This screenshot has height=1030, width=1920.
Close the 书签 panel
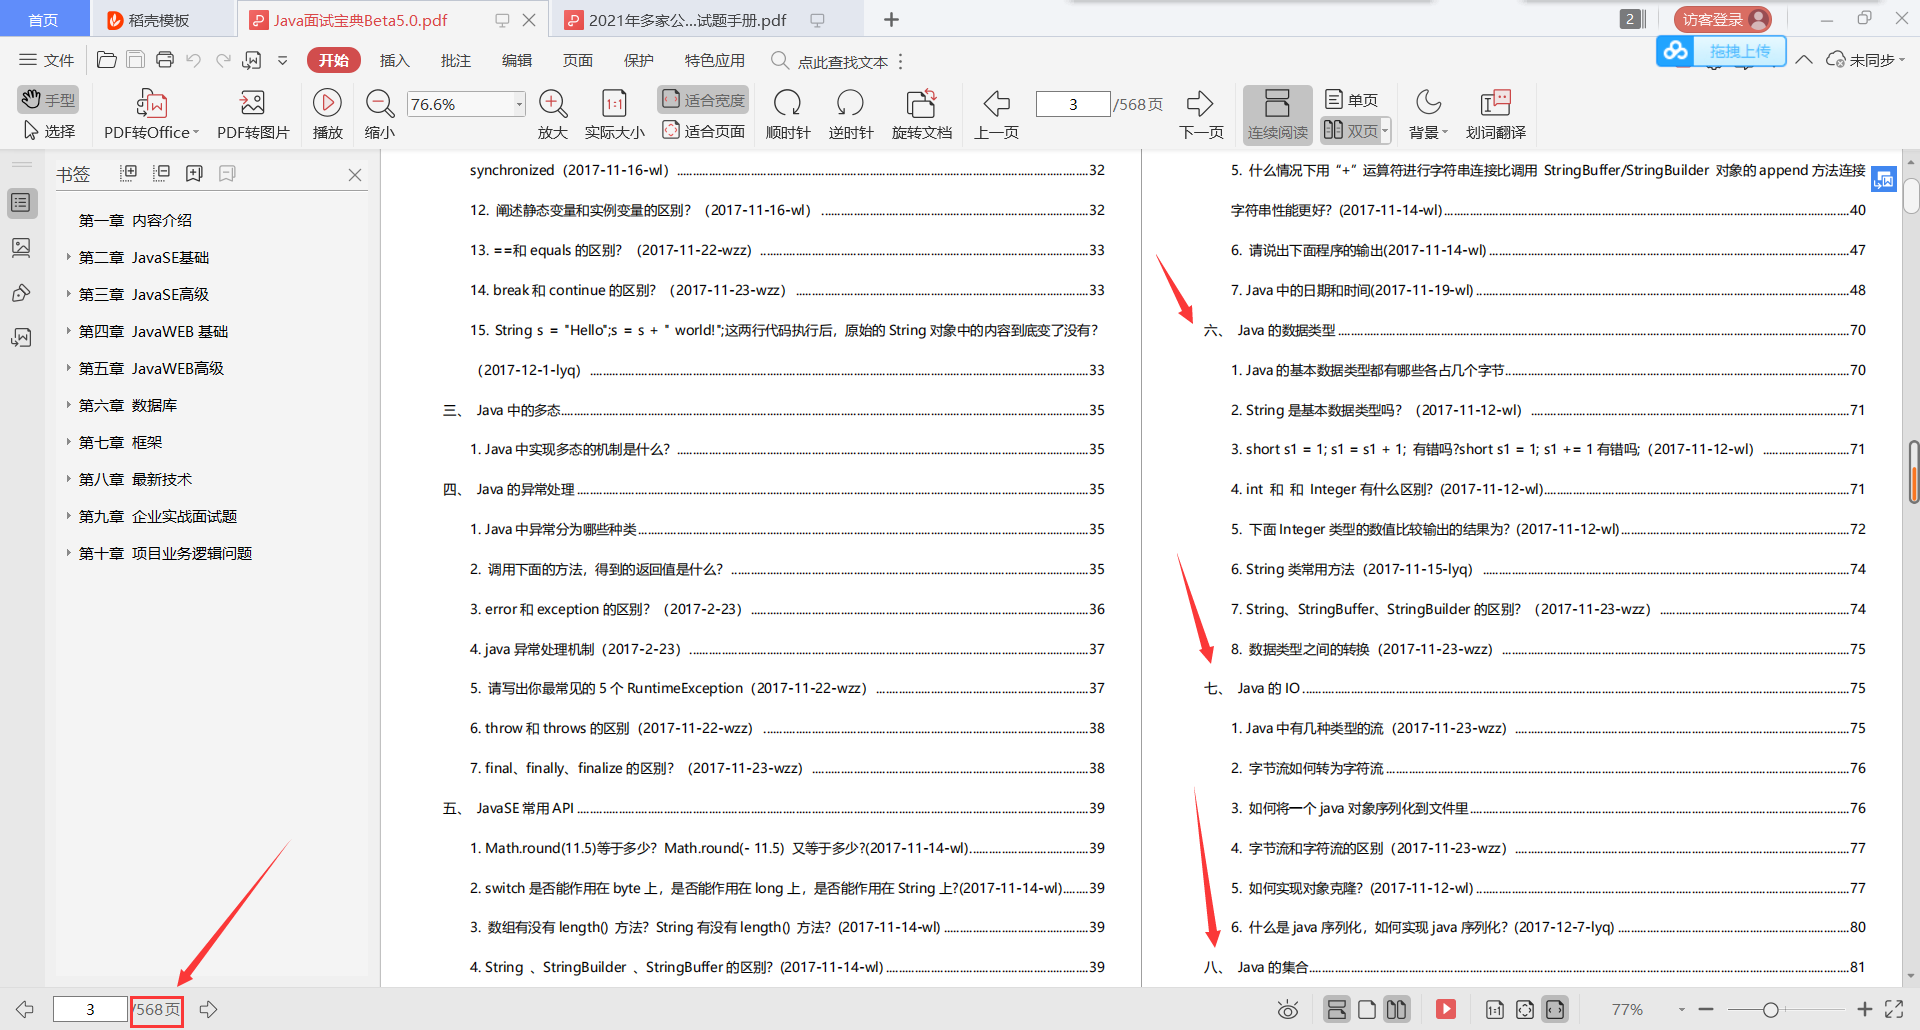pos(355,174)
